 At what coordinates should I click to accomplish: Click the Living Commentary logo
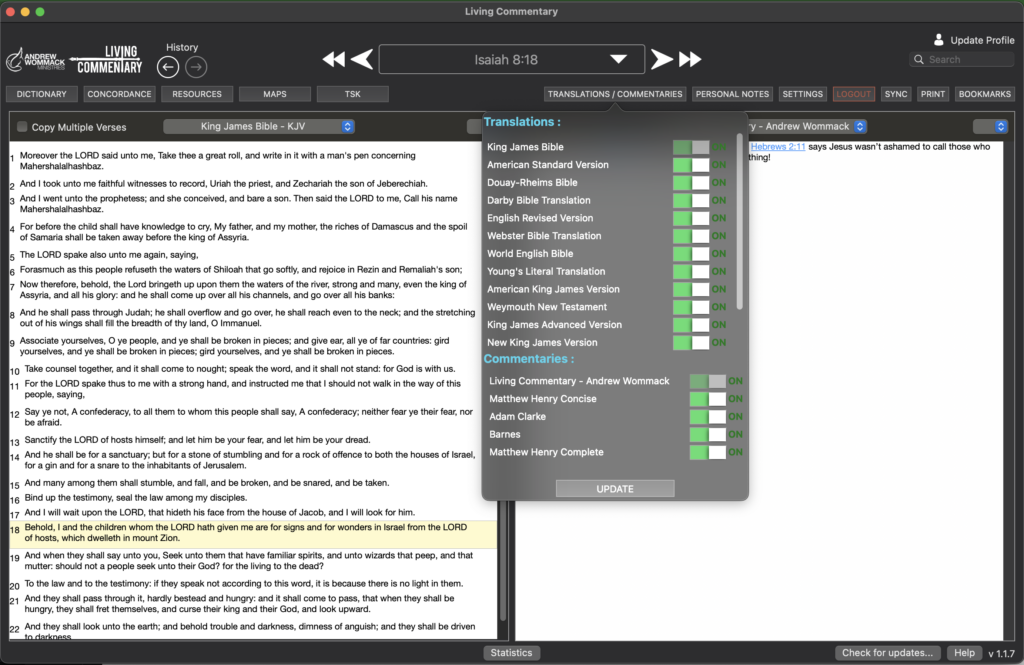tap(109, 60)
